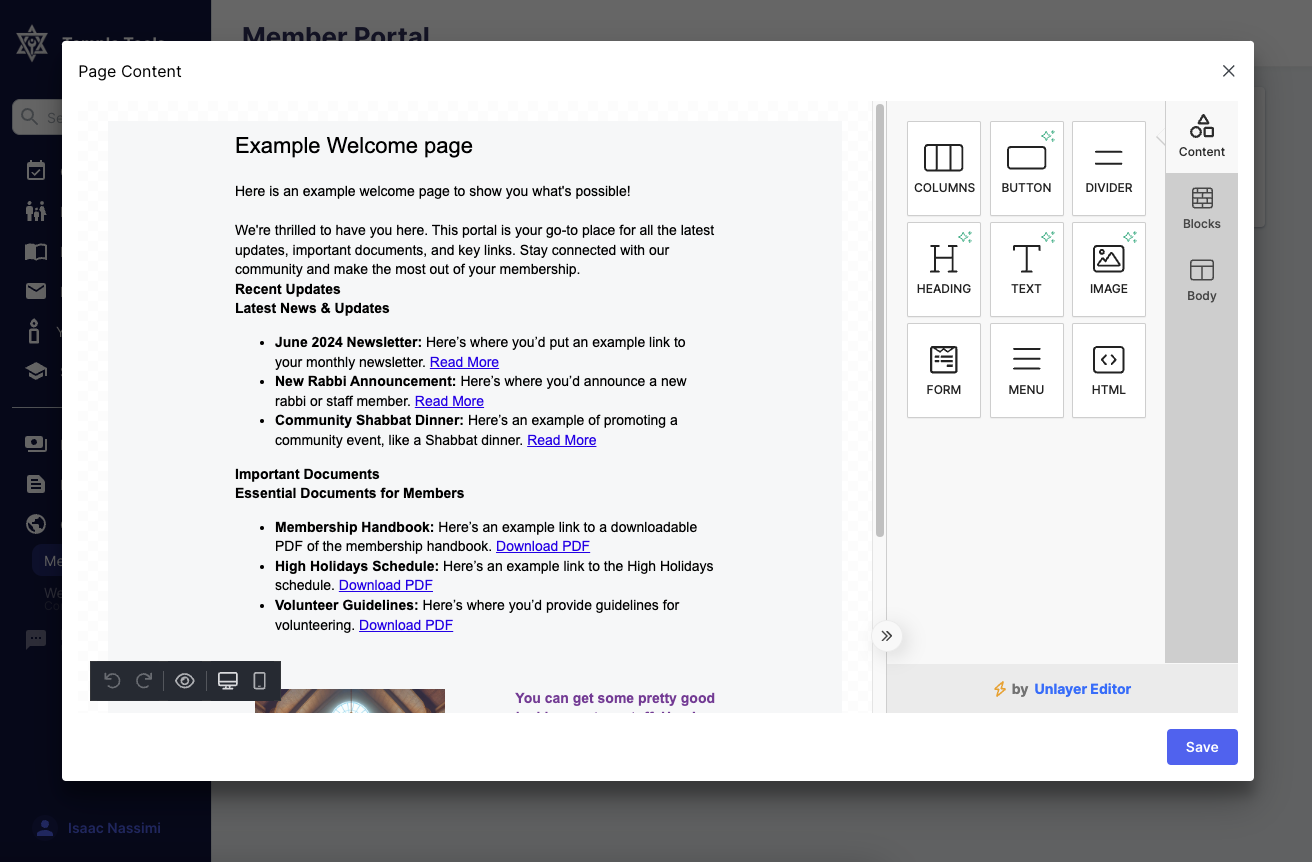Select the Heading content block
The image size is (1312, 862).
click(943, 269)
